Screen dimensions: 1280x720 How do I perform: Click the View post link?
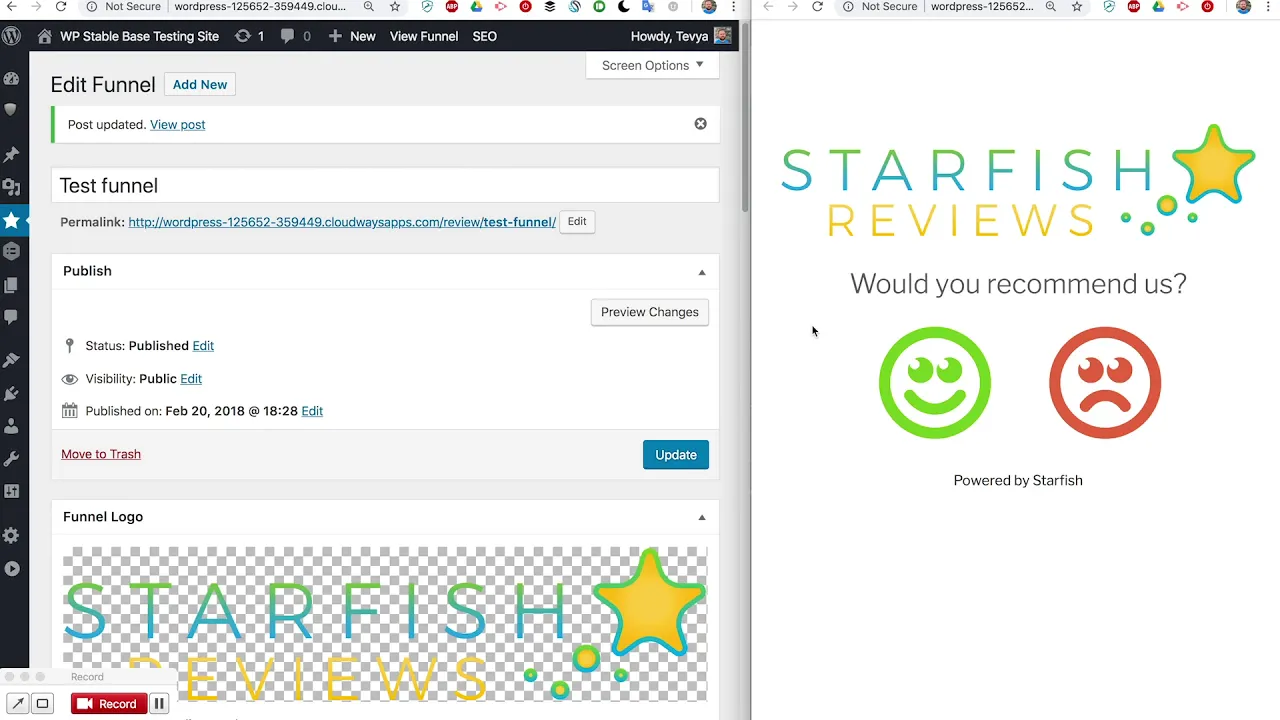(177, 125)
